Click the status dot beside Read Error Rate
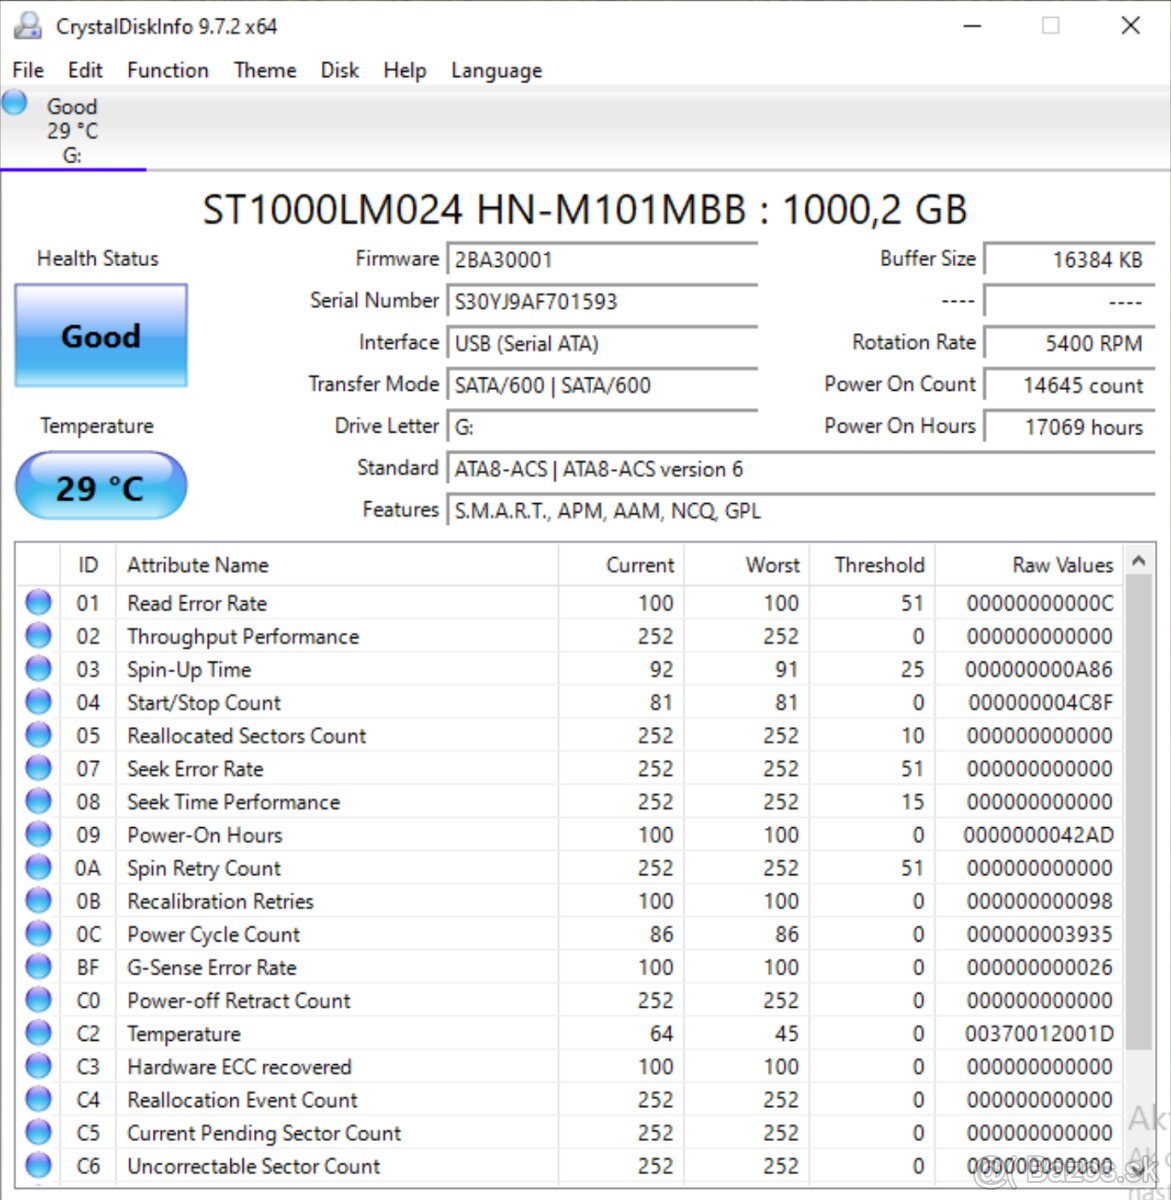1171x1200 pixels. click(37, 602)
